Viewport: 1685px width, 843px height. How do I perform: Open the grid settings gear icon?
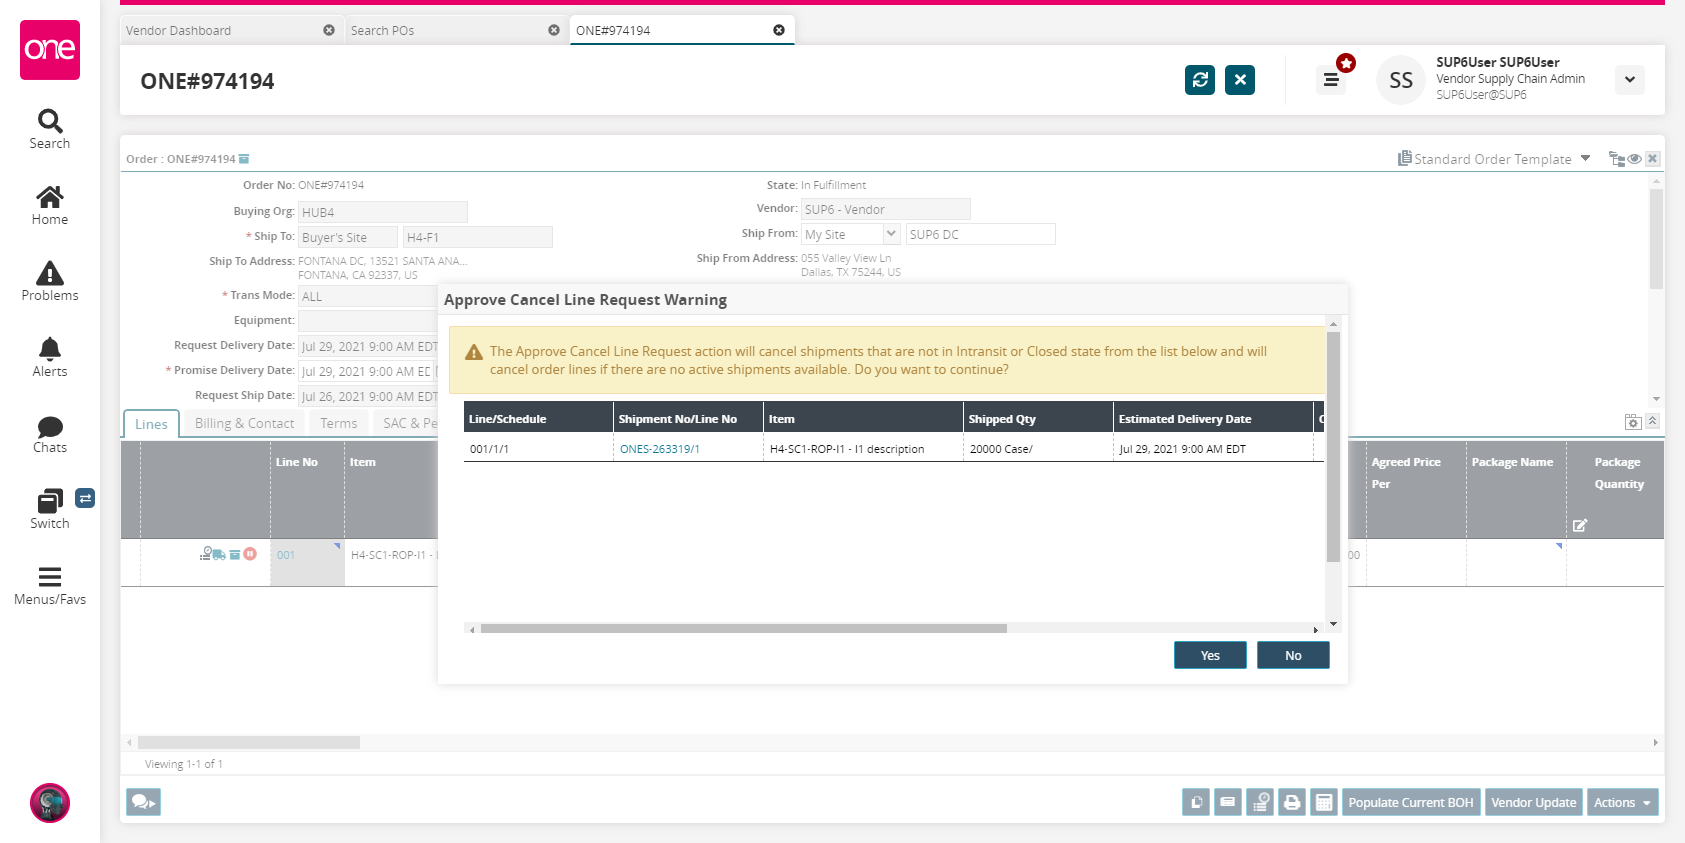[1633, 422]
